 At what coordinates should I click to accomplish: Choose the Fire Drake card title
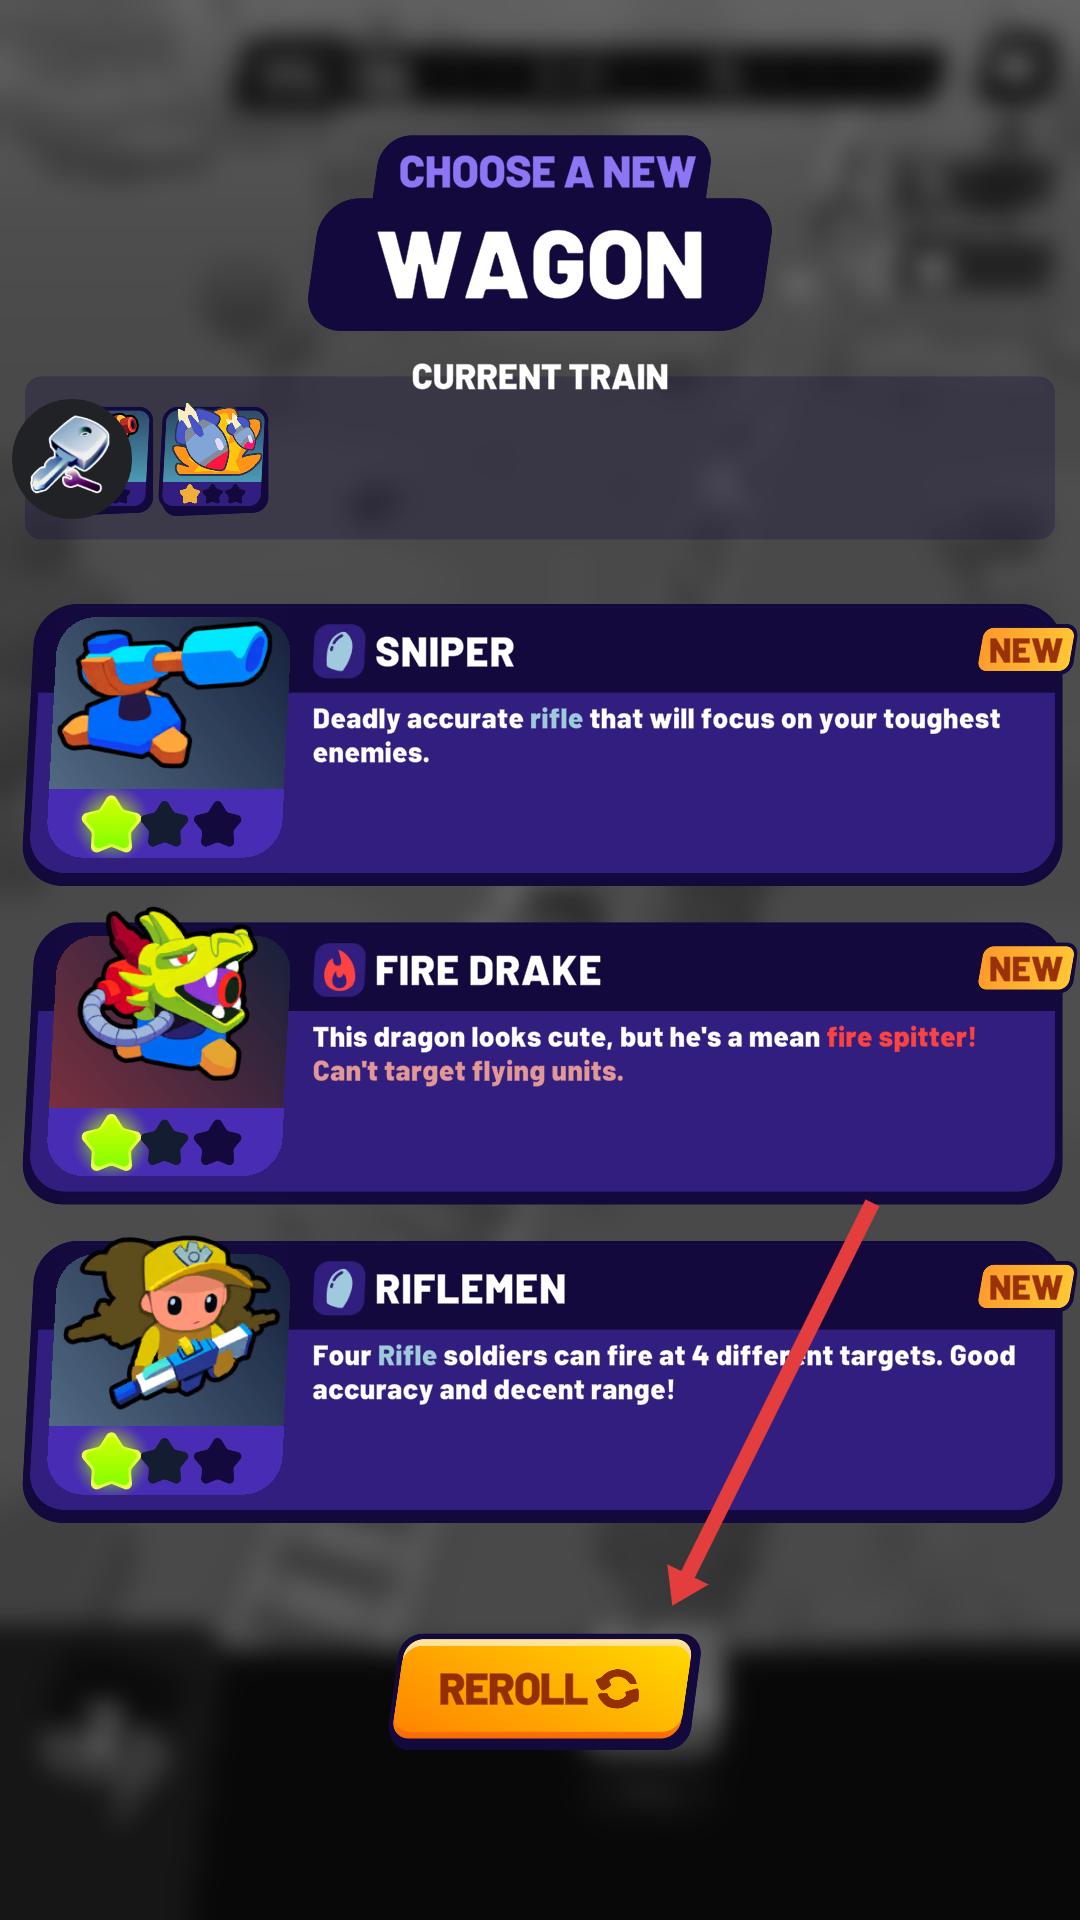point(488,971)
